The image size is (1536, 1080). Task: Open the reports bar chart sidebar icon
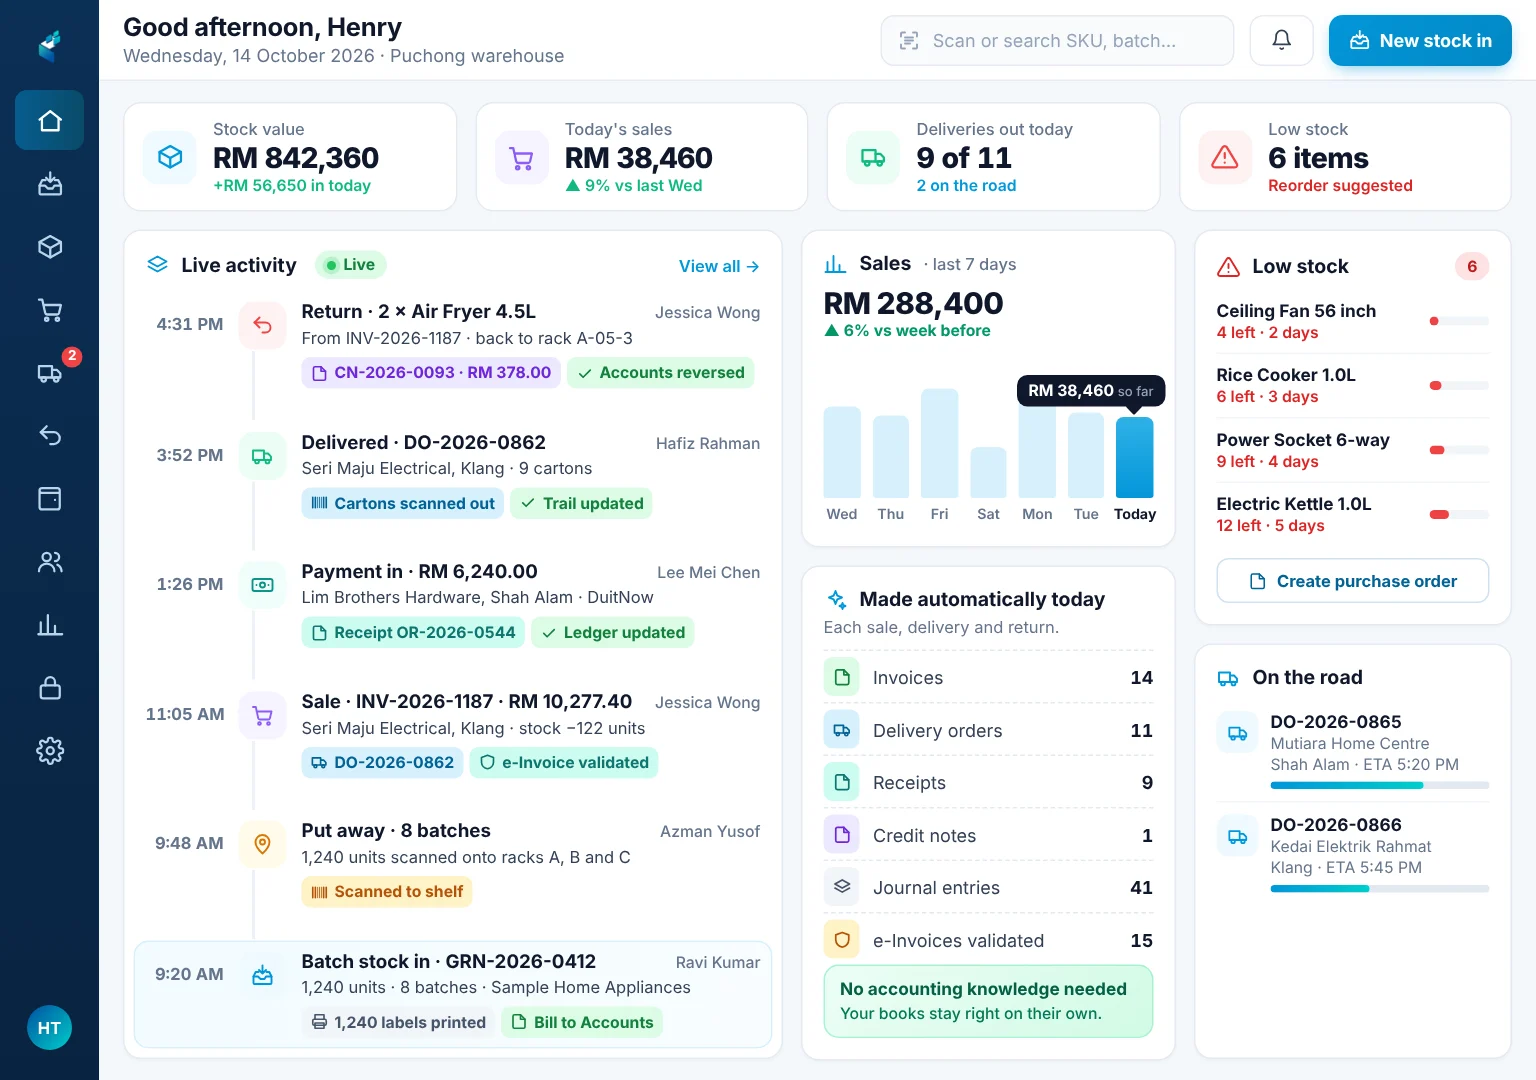point(49,625)
